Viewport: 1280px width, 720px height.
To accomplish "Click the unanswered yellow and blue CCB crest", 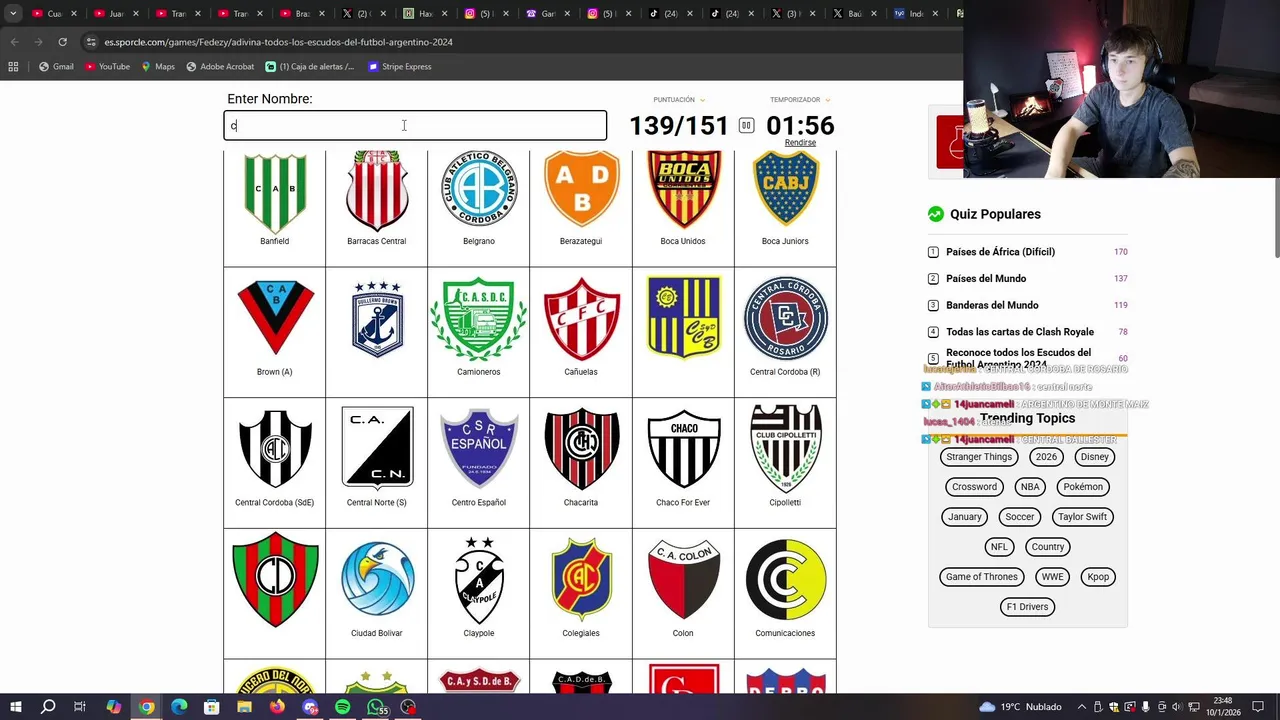I will coord(683,318).
